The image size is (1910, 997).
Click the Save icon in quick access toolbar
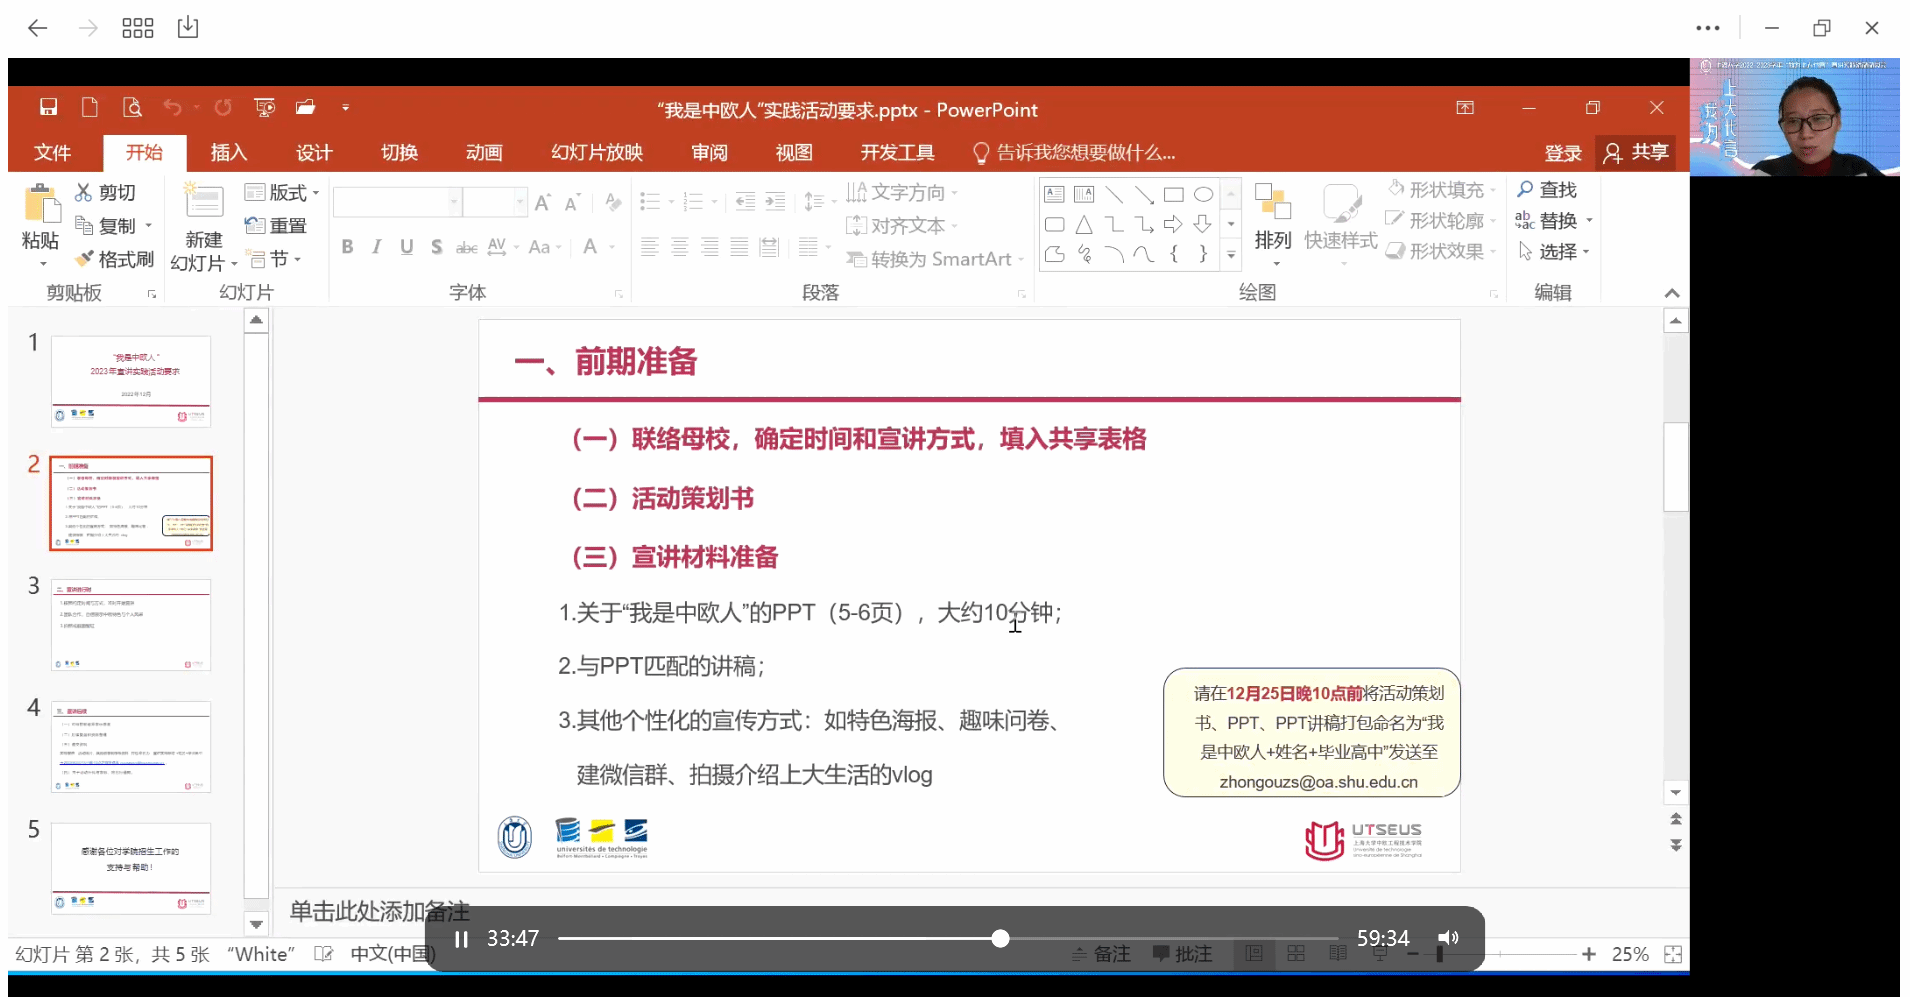[x=48, y=107]
